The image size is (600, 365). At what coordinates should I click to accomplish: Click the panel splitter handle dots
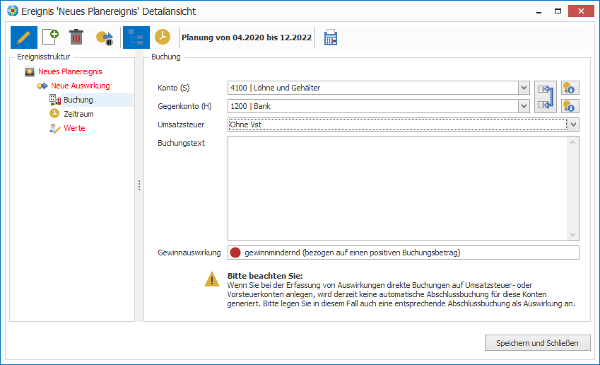[x=139, y=185]
